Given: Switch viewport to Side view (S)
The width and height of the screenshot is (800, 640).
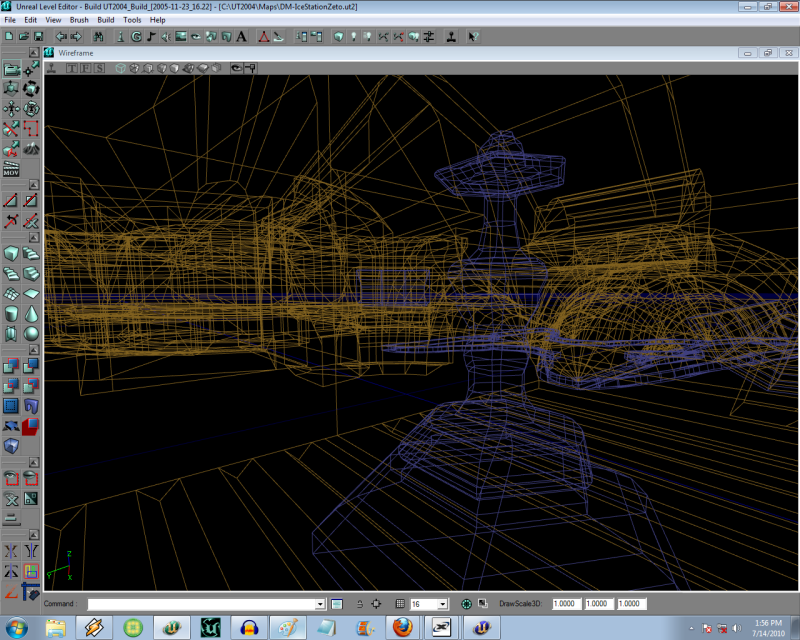Looking at the screenshot, I should coord(99,68).
